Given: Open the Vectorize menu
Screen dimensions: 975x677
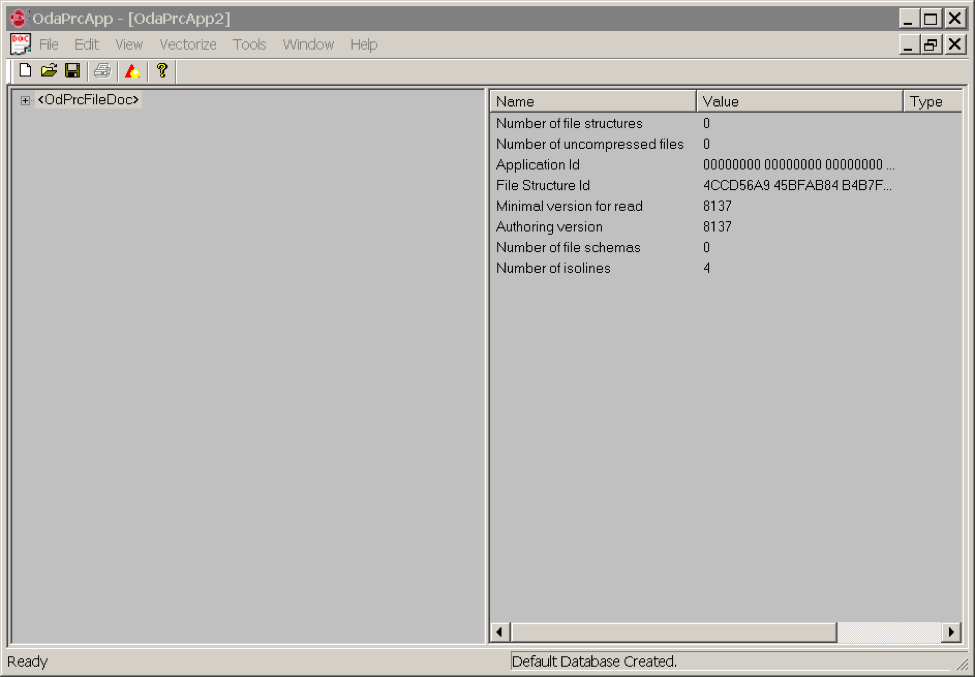Looking at the screenshot, I should tap(188, 45).
